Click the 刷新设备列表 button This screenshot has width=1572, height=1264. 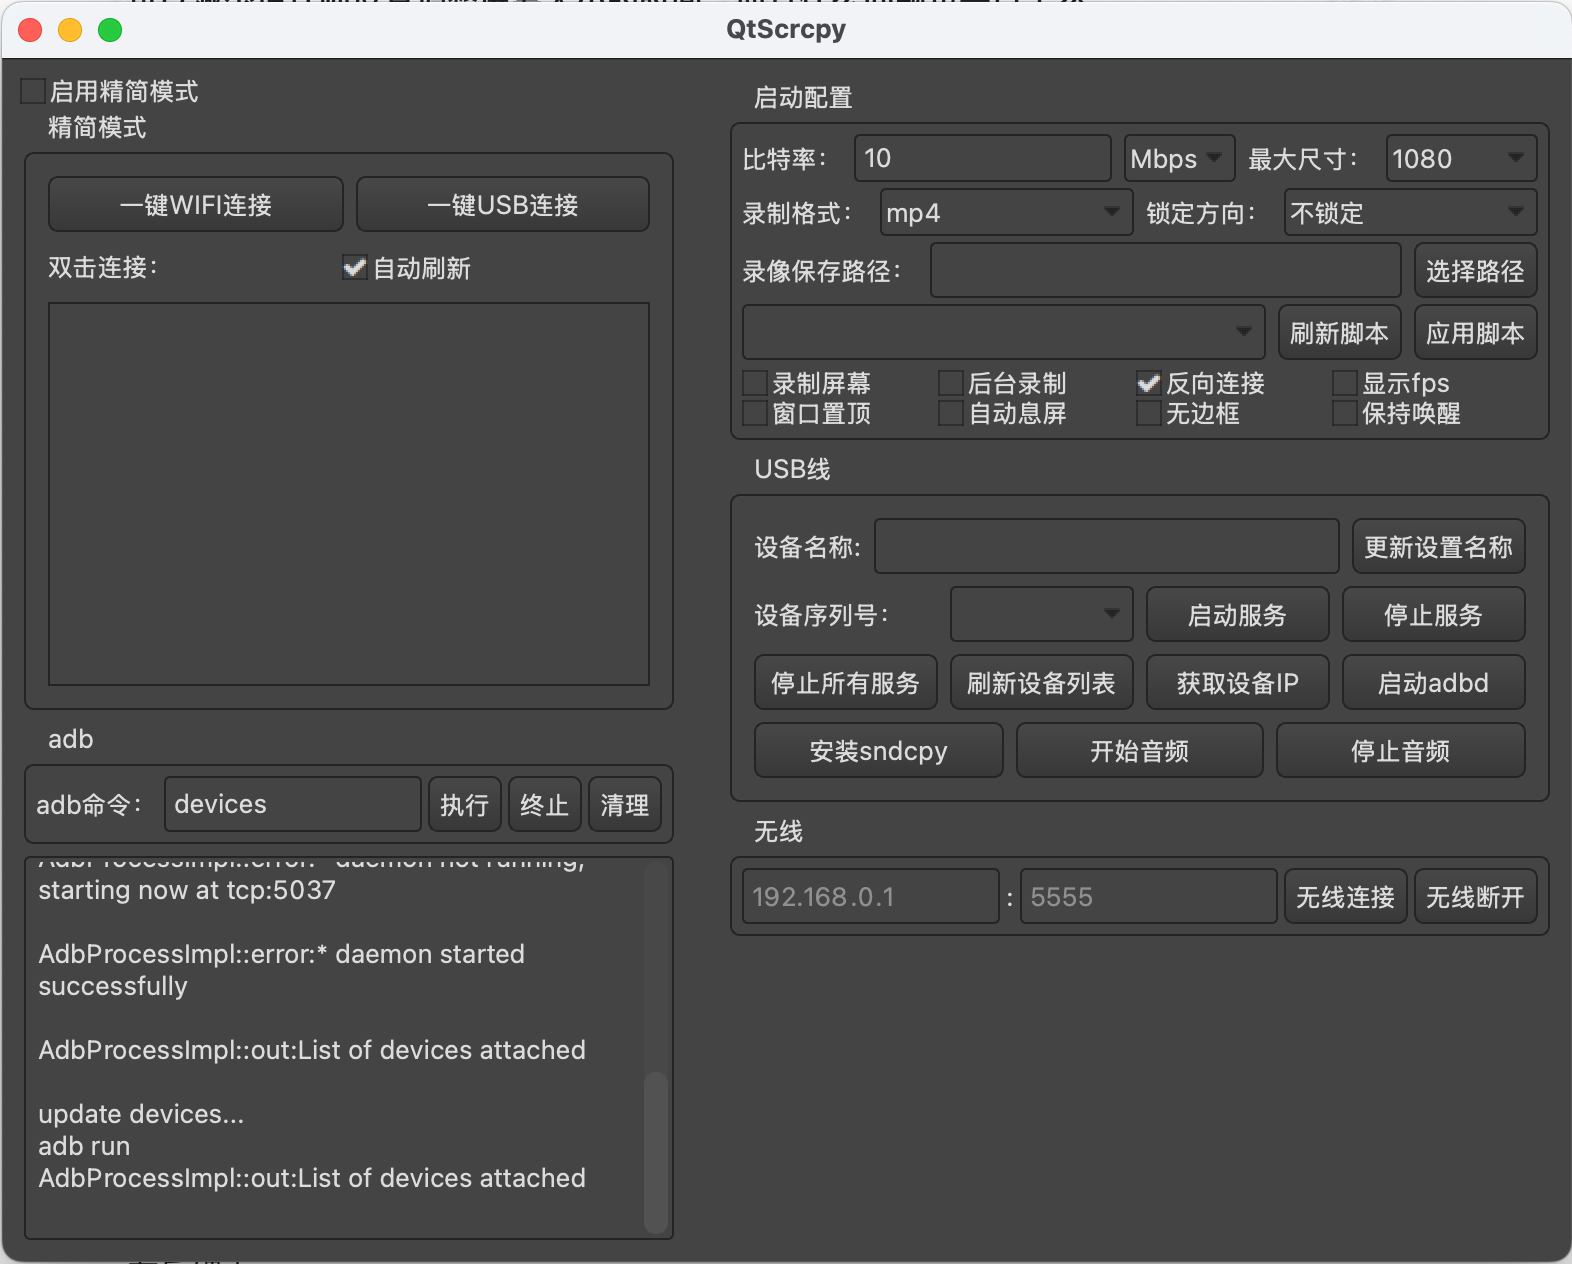(x=1042, y=683)
